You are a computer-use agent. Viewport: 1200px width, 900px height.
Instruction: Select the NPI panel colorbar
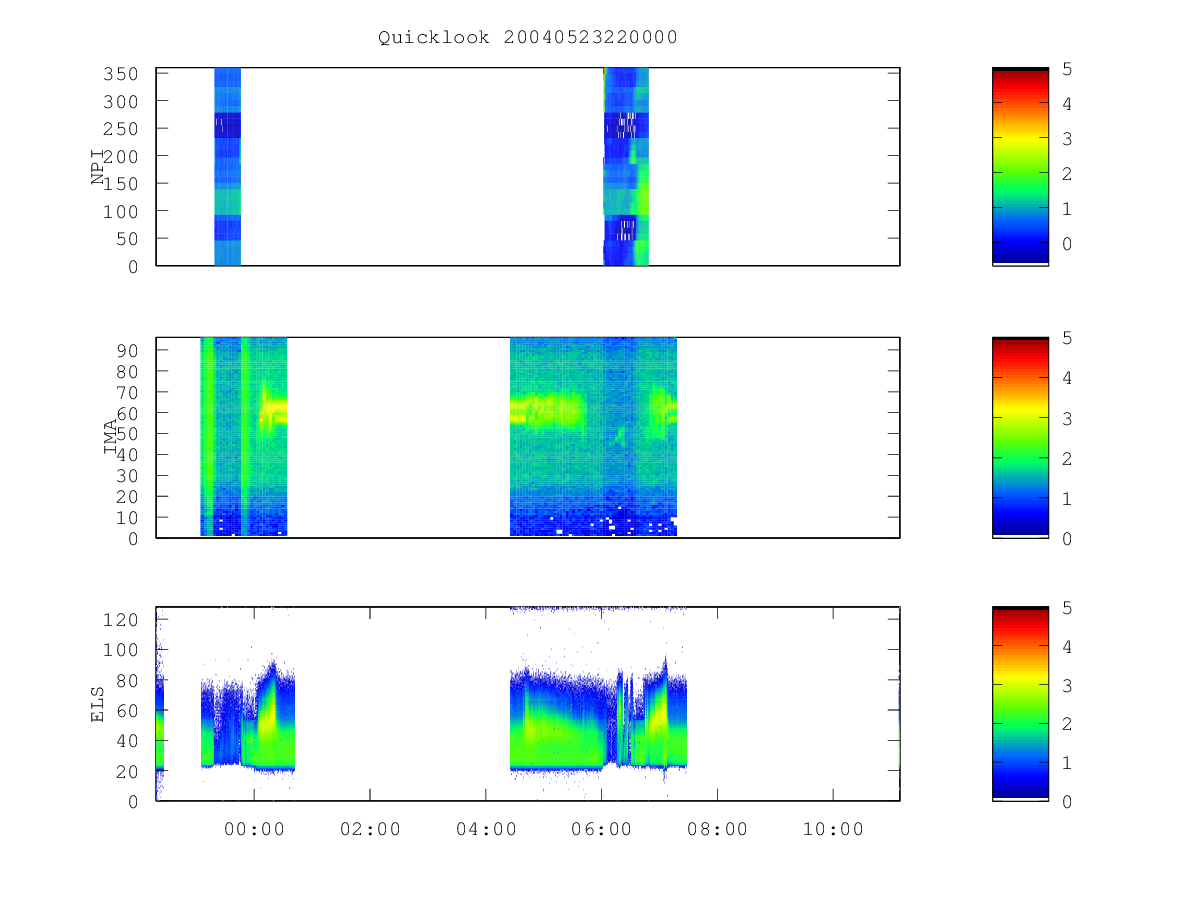click(x=1020, y=166)
